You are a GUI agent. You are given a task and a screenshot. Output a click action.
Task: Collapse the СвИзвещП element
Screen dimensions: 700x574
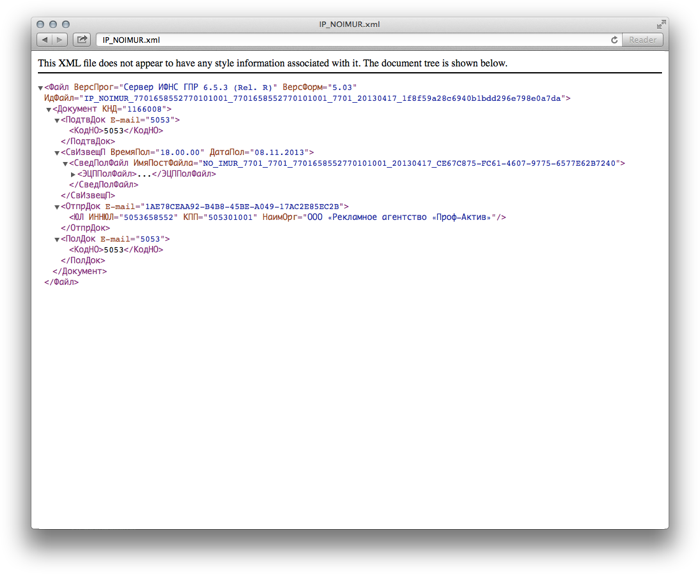[x=57, y=153]
